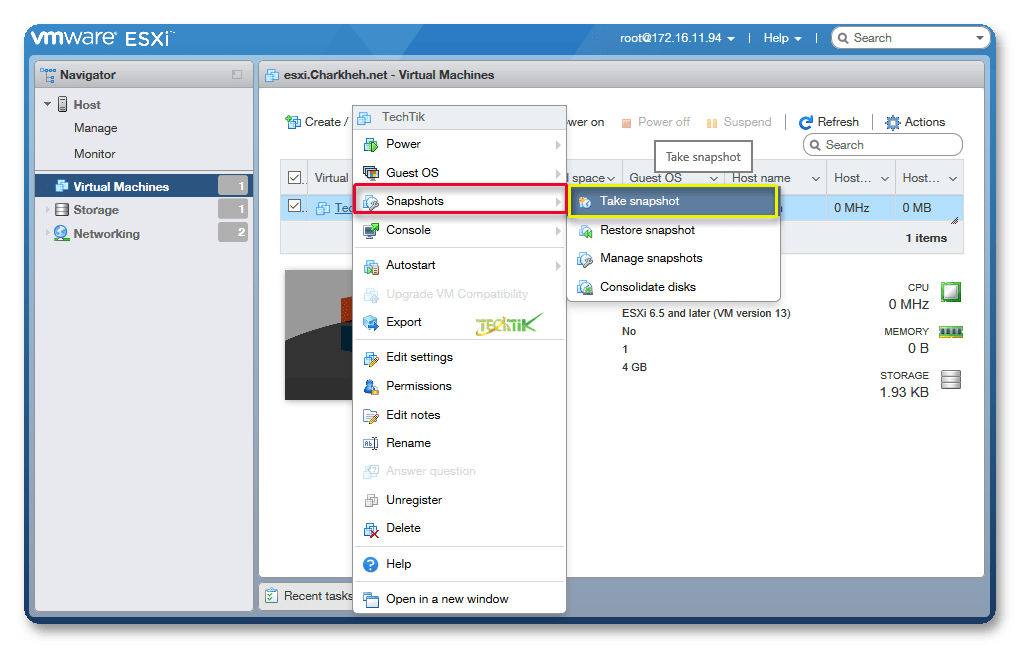Click the Consolidate disks icon
Viewport: 1020px width, 648px height.
(x=585, y=288)
